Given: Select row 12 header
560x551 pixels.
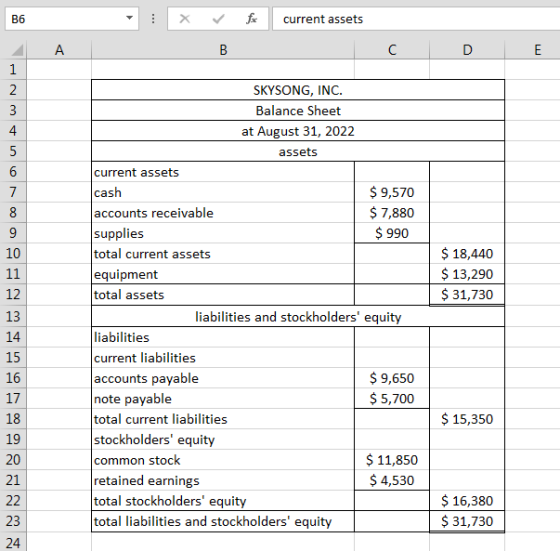Looking at the screenshot, I should 13,295.
